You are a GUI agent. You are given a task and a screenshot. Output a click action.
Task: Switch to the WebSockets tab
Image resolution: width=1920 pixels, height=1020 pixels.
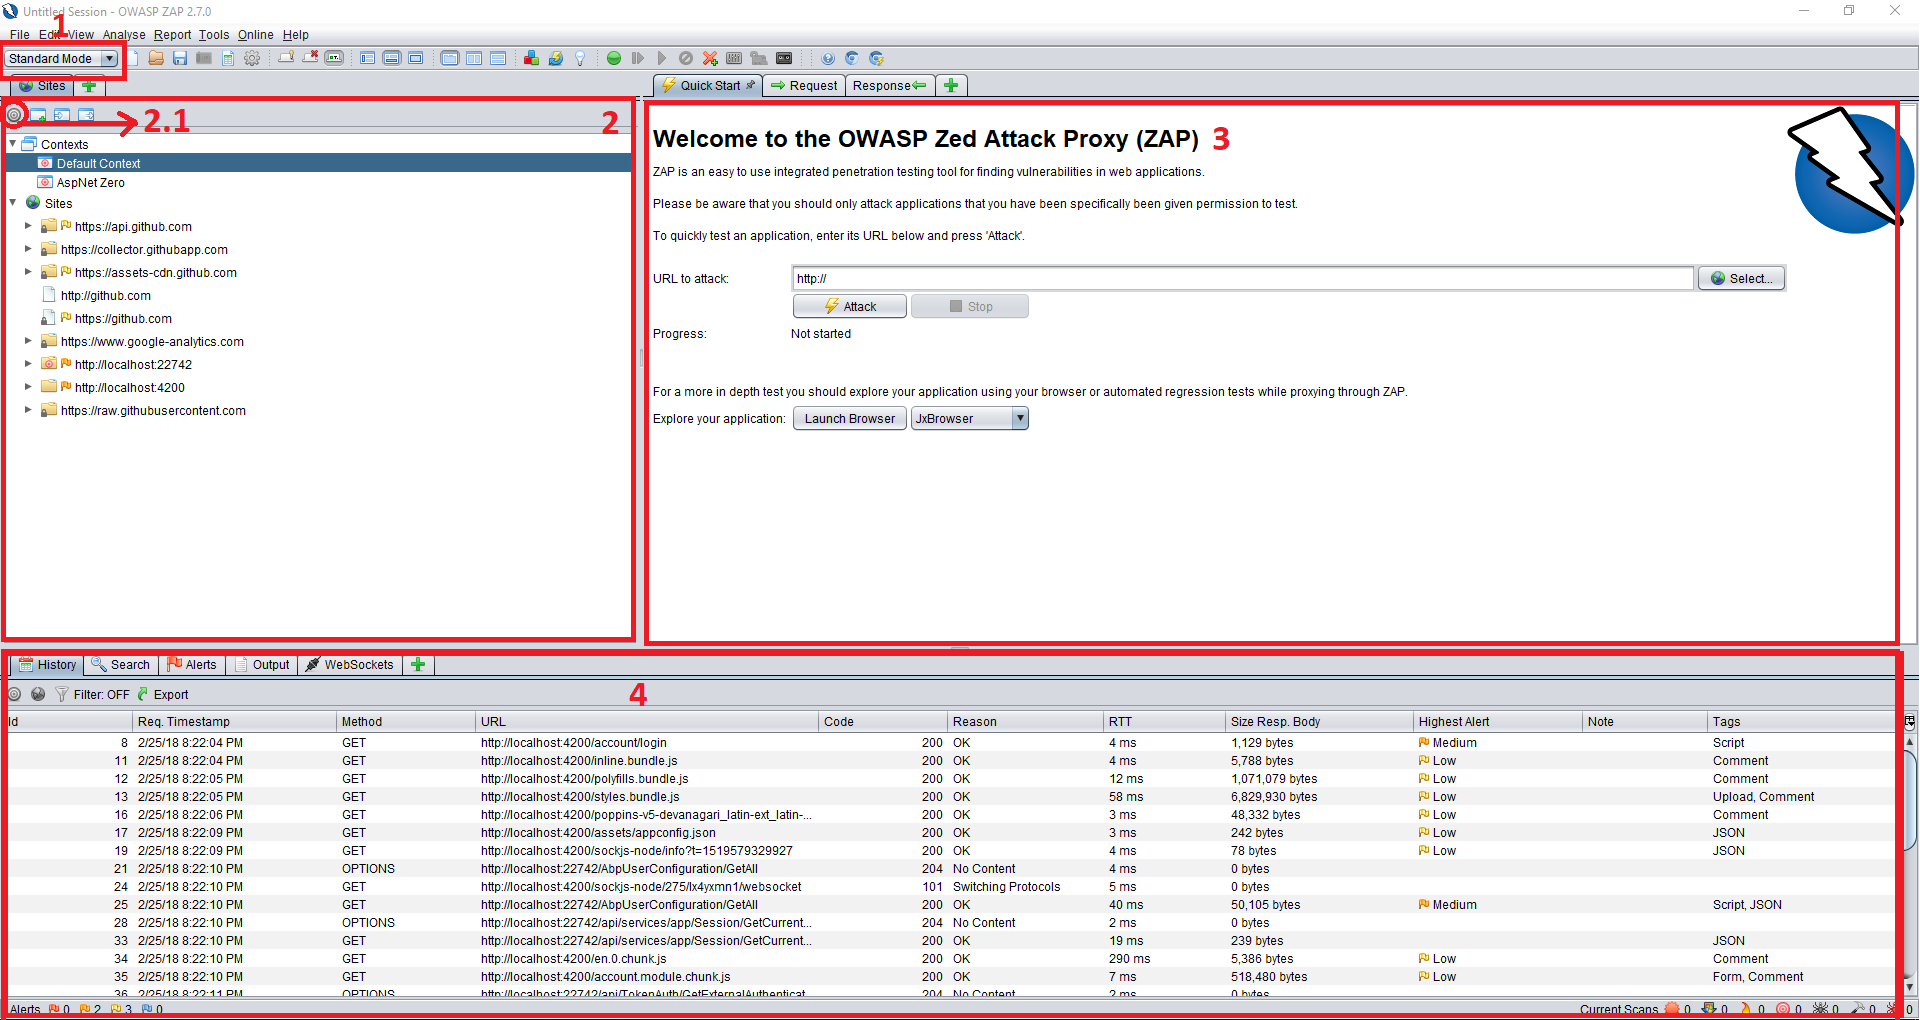pos(350,665)
